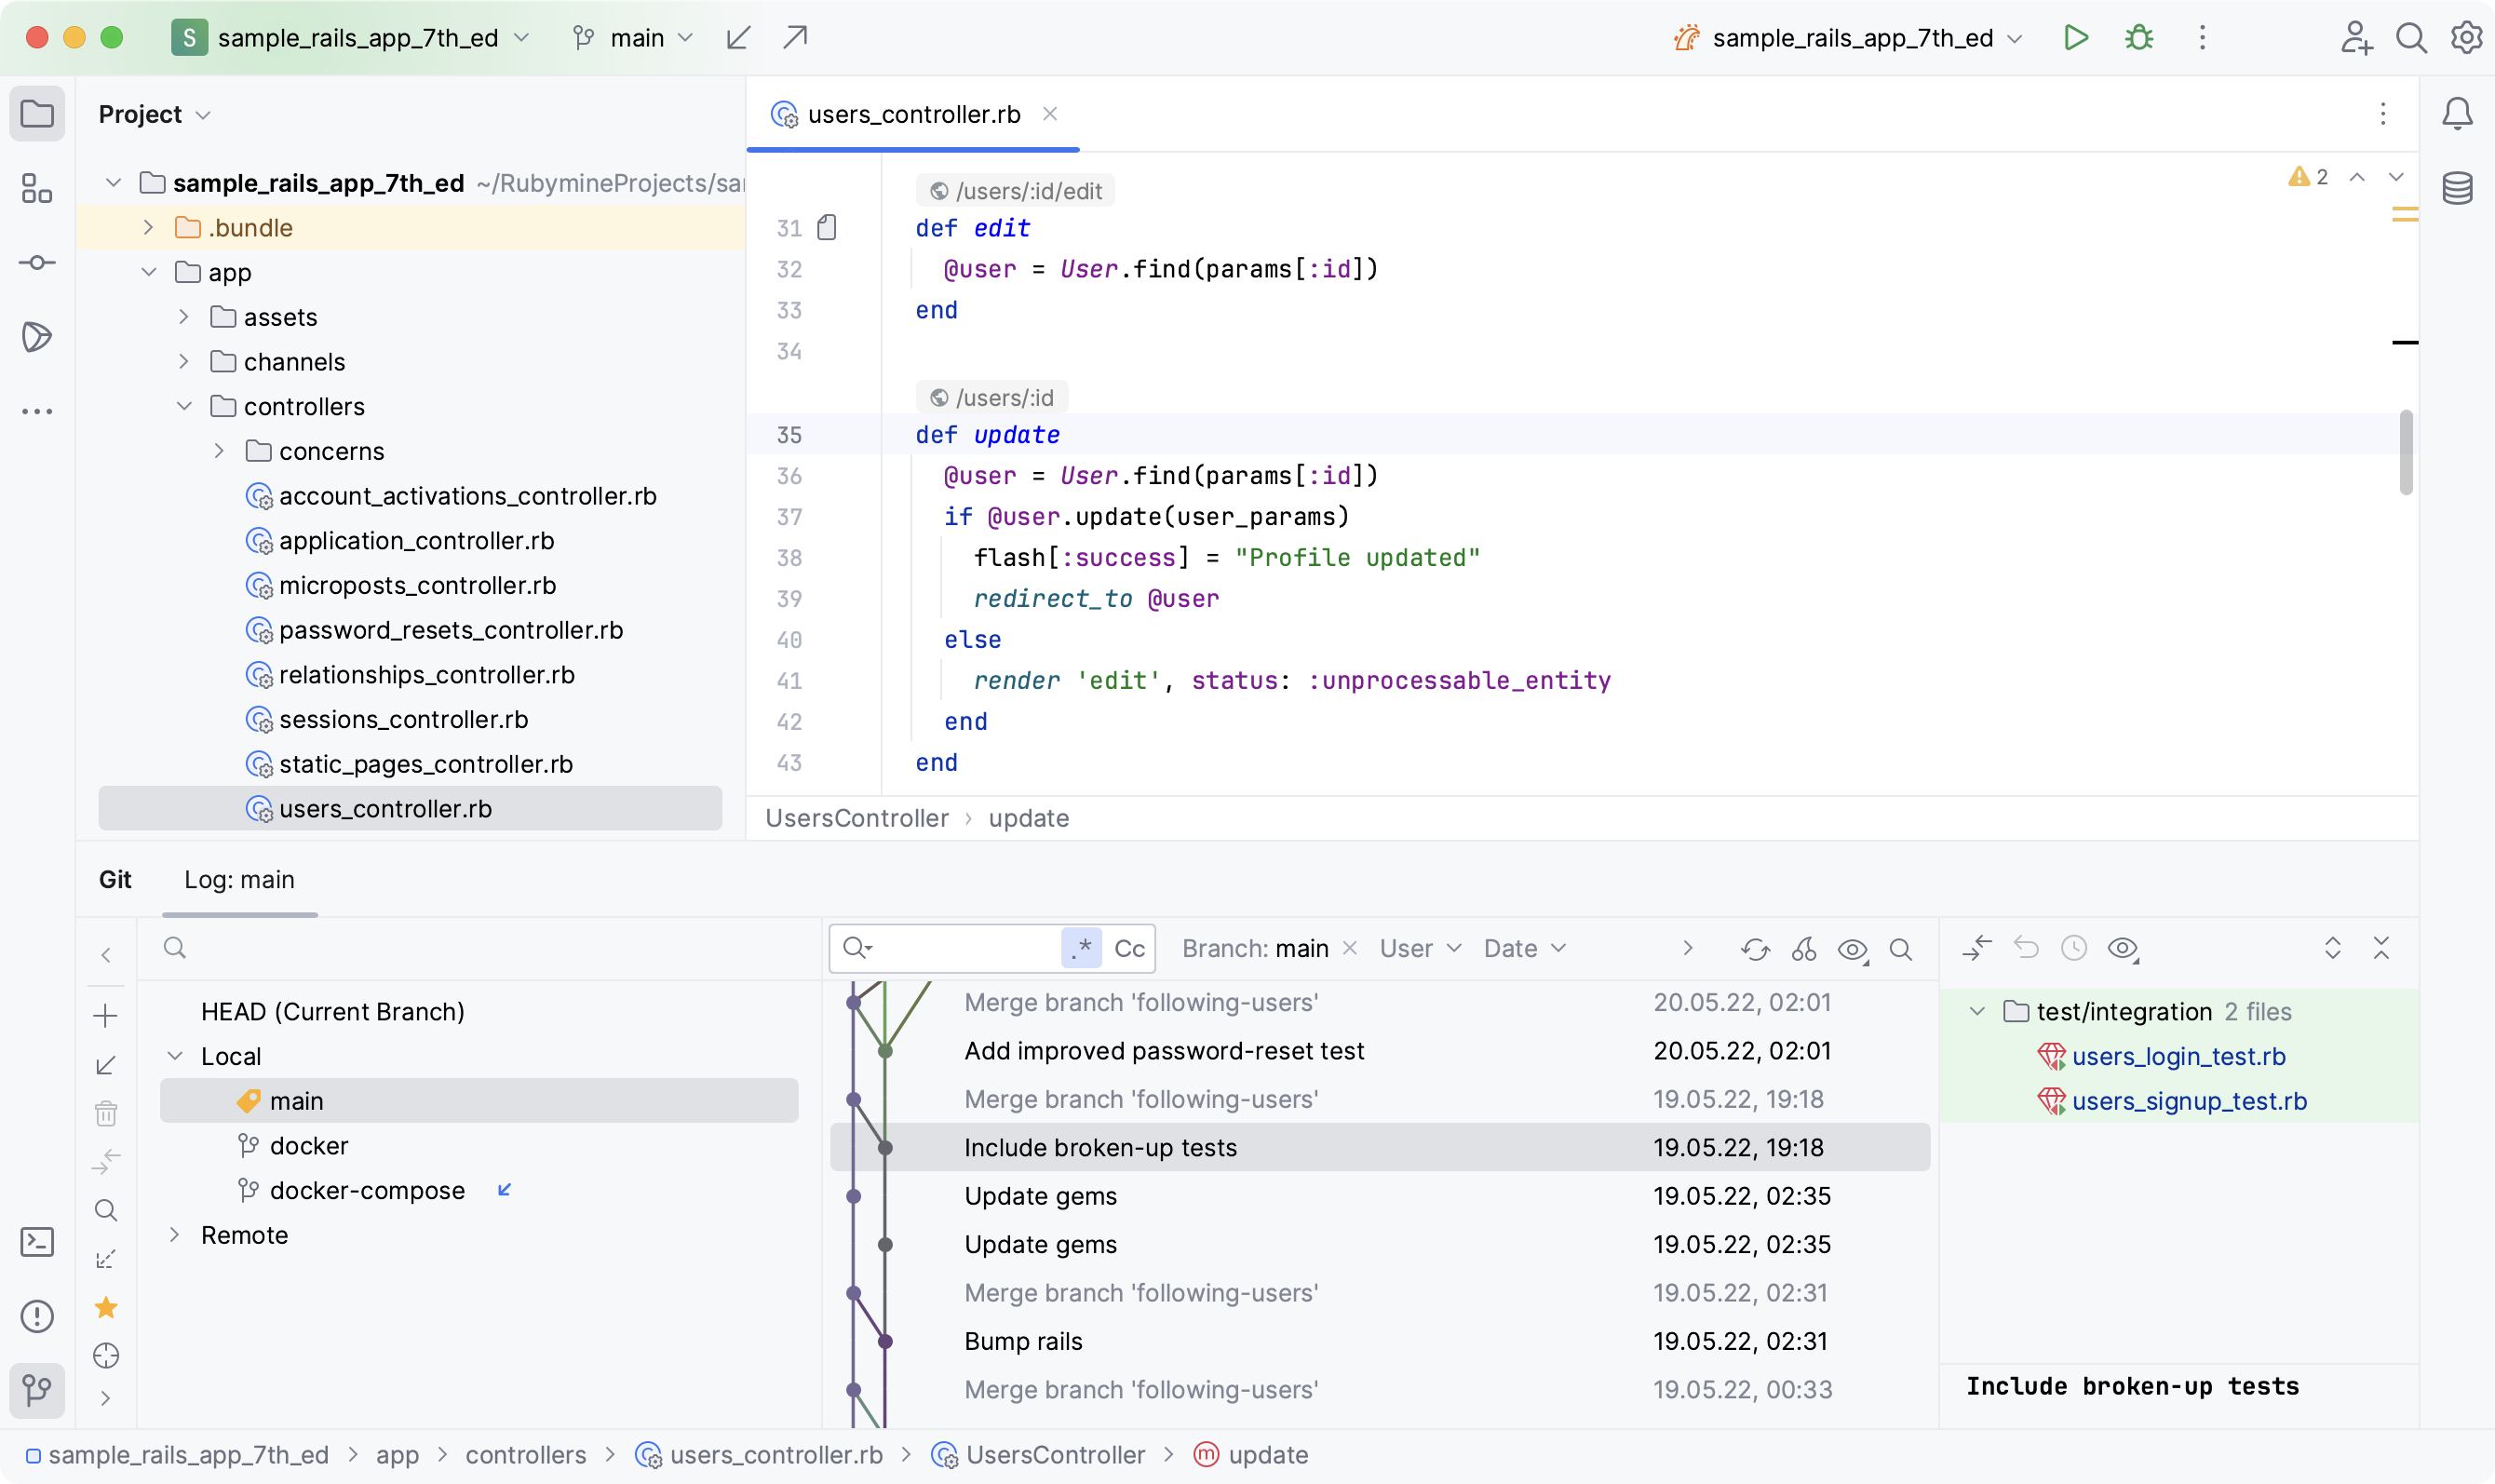Open the Notifications bell

(x=2458, y=113)
